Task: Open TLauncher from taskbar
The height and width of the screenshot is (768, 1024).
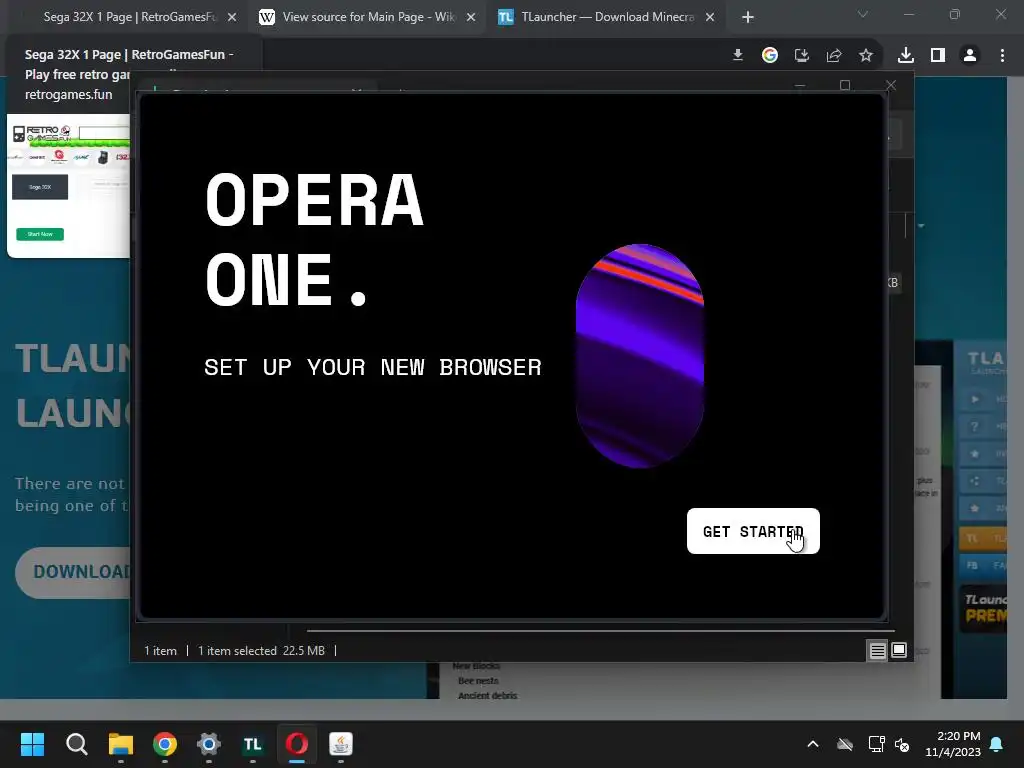Action: [x=253, y=744]
